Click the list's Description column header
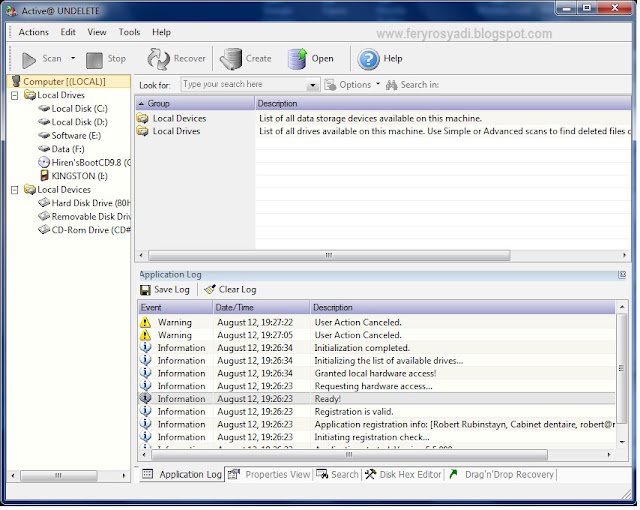The image size is (640, 510). [443, 104]
